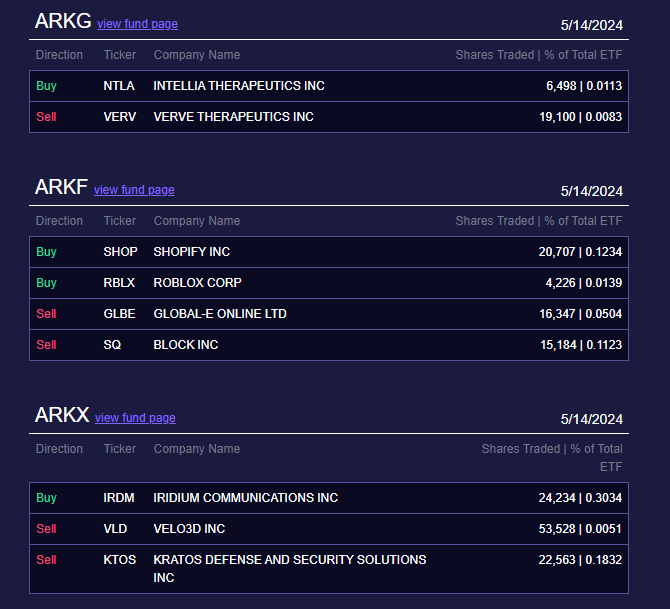670x609 pixels.
Task: Click ARKG Shares Traded column header
Action: 538,55
